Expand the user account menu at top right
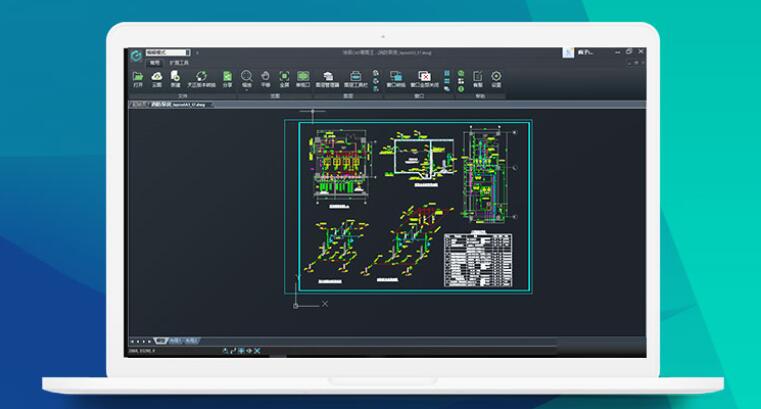761x409 pixels. pyautogui.click(x=588, y=52)
